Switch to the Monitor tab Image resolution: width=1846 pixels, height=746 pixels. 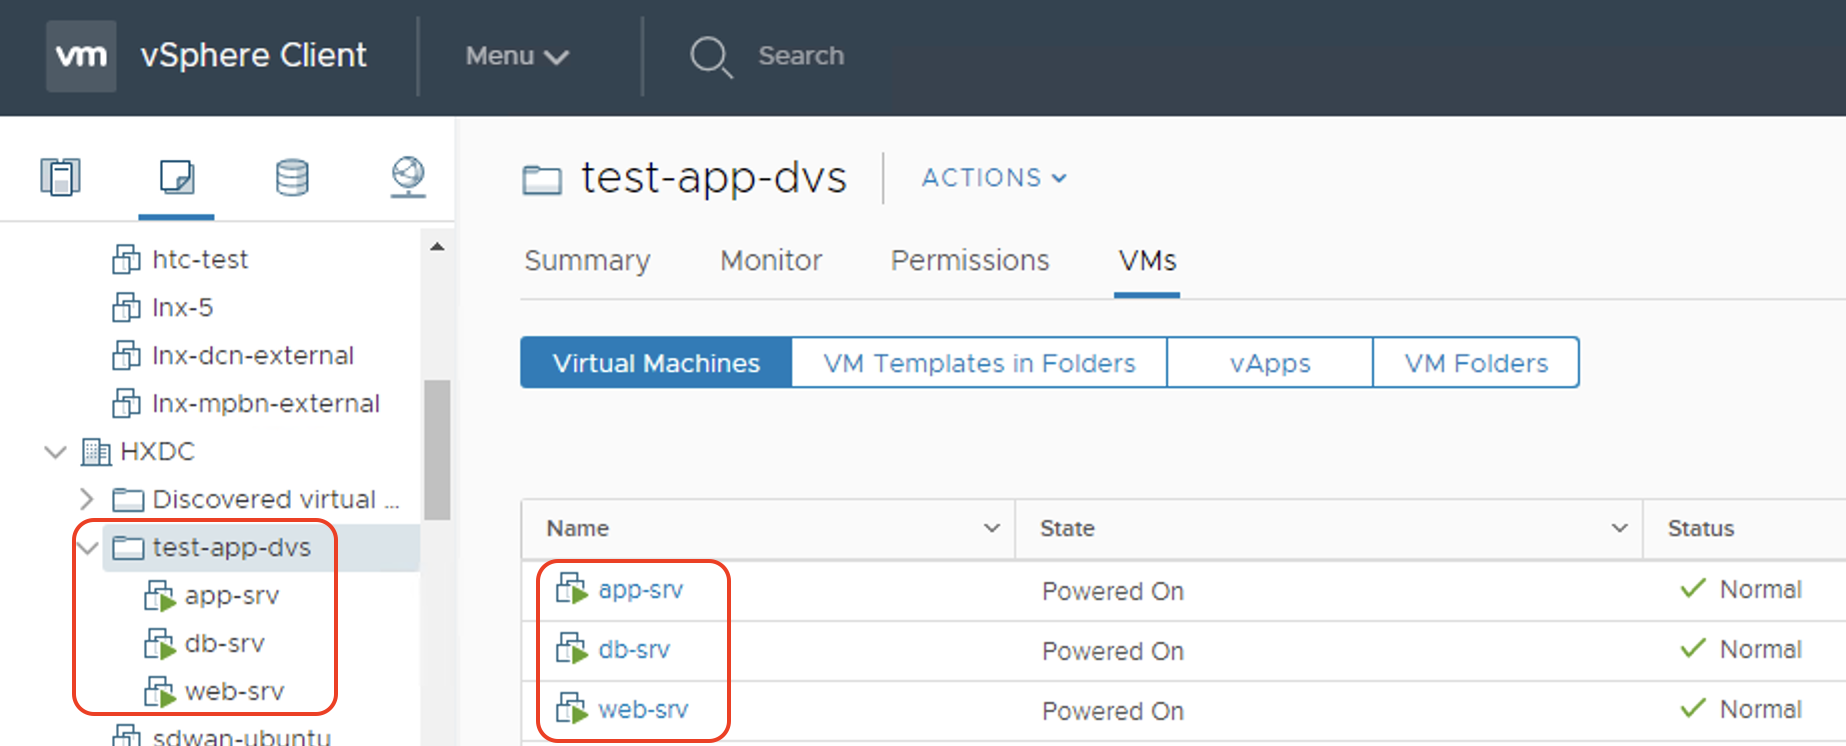(x=771, y=261)
